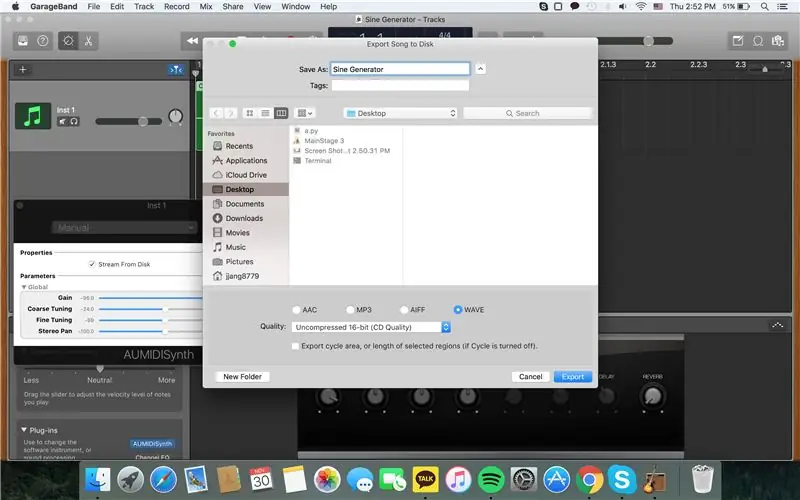Open the GarageBand Library button

coord(23,41)
